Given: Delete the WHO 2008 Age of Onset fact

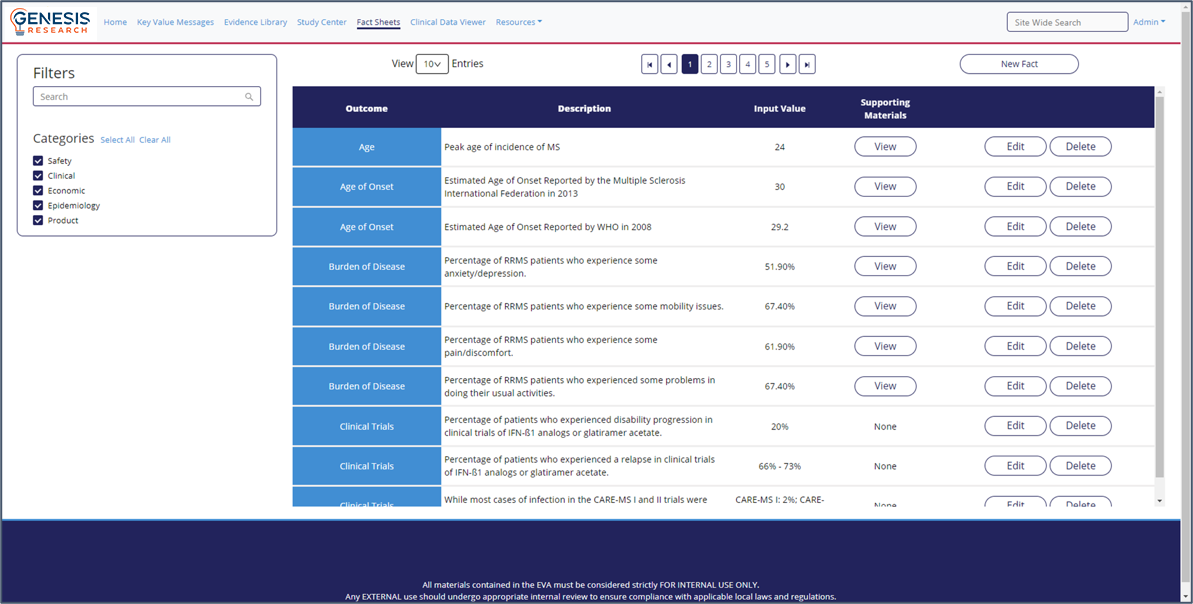Looking at the screenshot, I should tap(1080, 227).
